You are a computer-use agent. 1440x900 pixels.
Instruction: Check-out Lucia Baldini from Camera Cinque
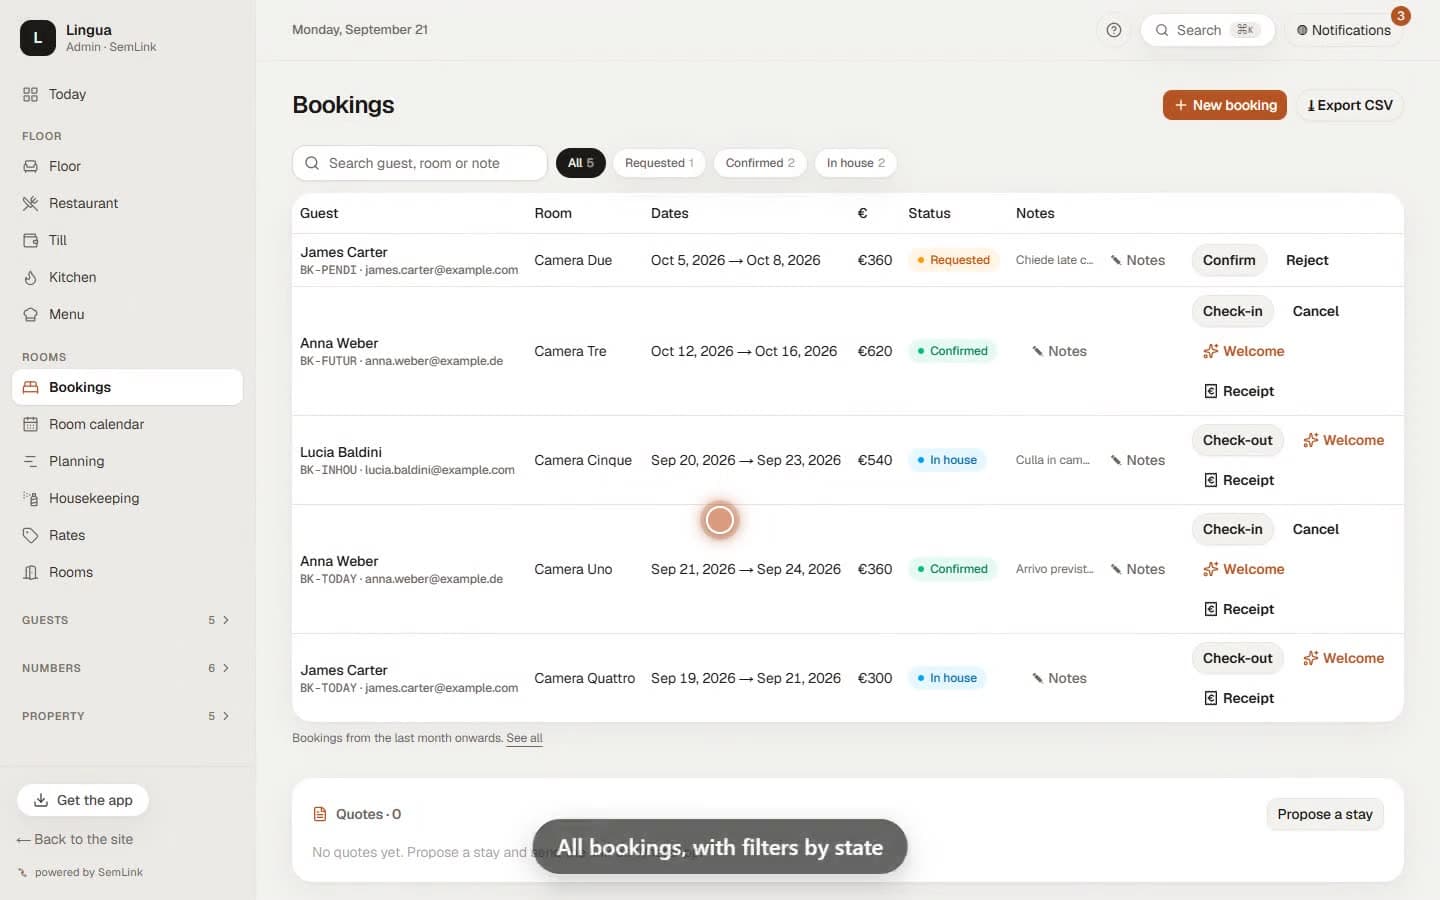click(1238, 440)
